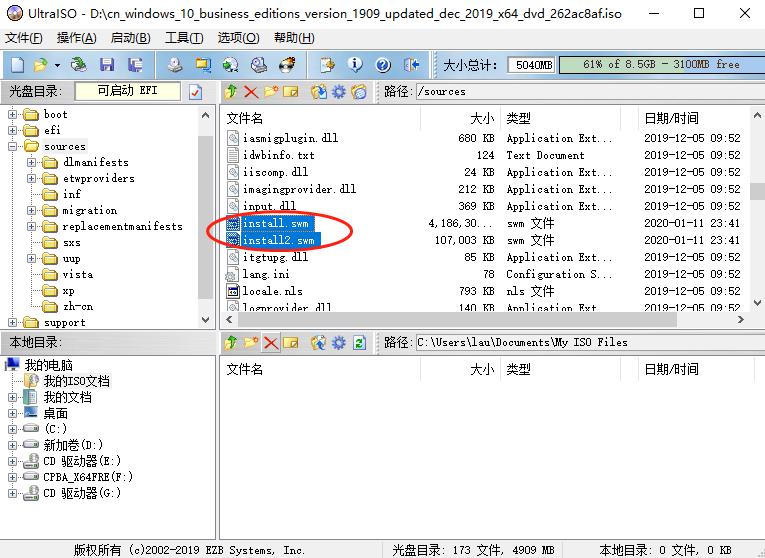Click disc pane New Folder icon
The width and height of the screenshot is (765, 558).
point(271,91)
